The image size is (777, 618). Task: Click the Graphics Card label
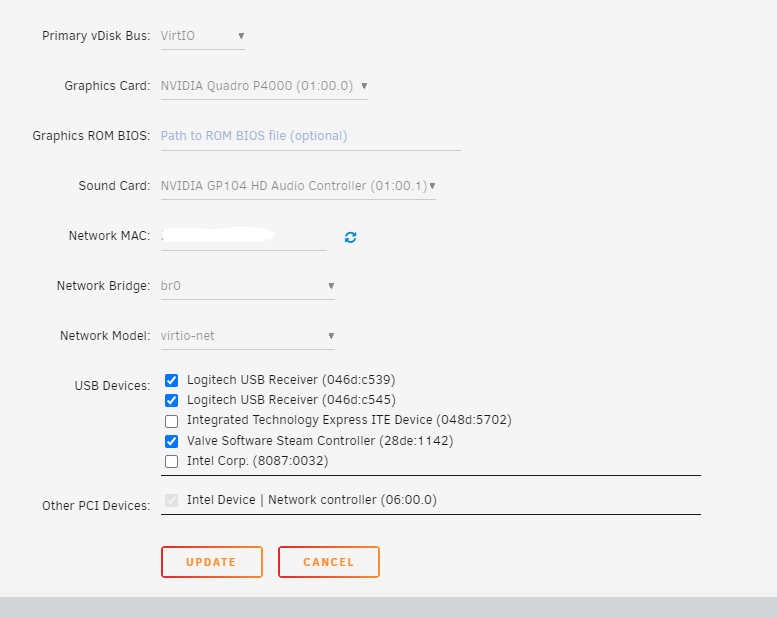108,86
